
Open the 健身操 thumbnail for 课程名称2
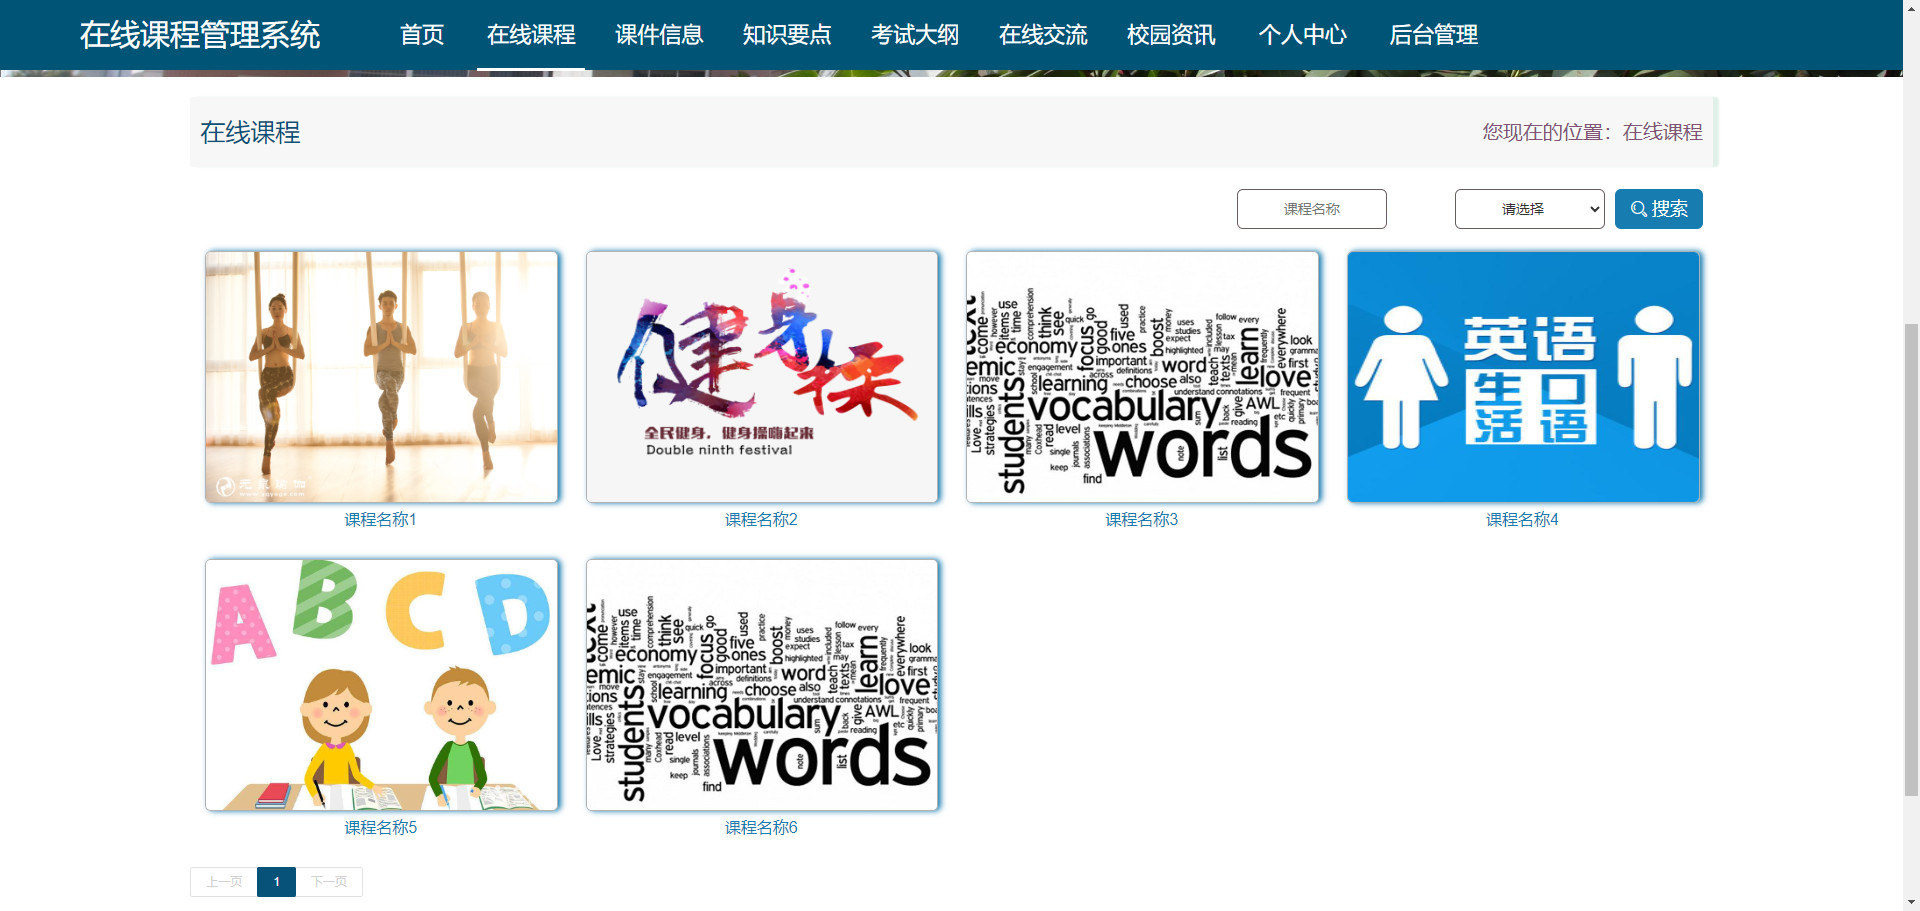point(762,377)
